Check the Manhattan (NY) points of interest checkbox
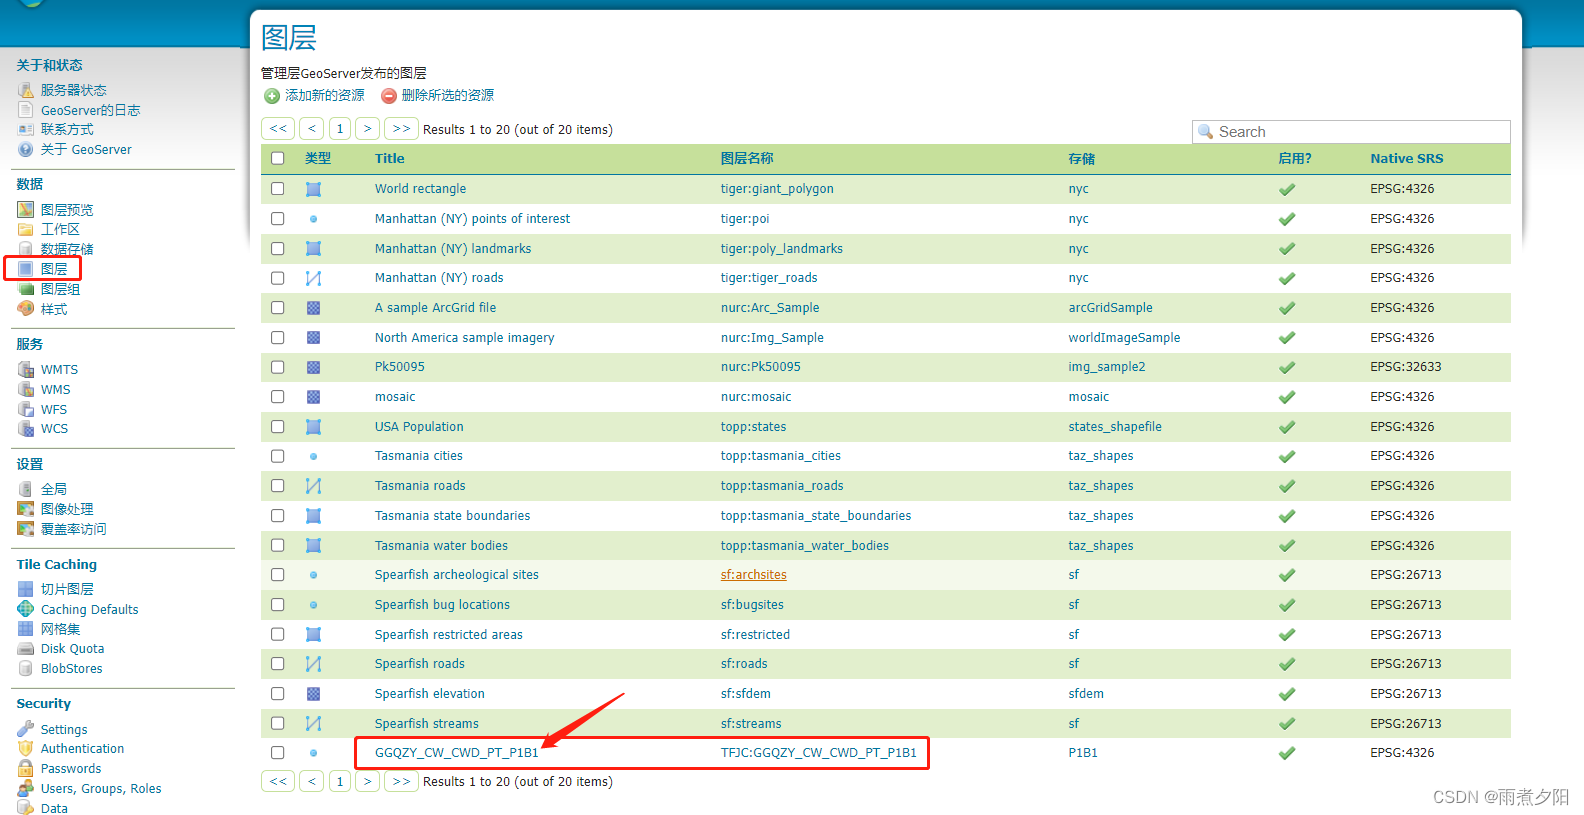The image size is (1584, 815). point(278,218)
